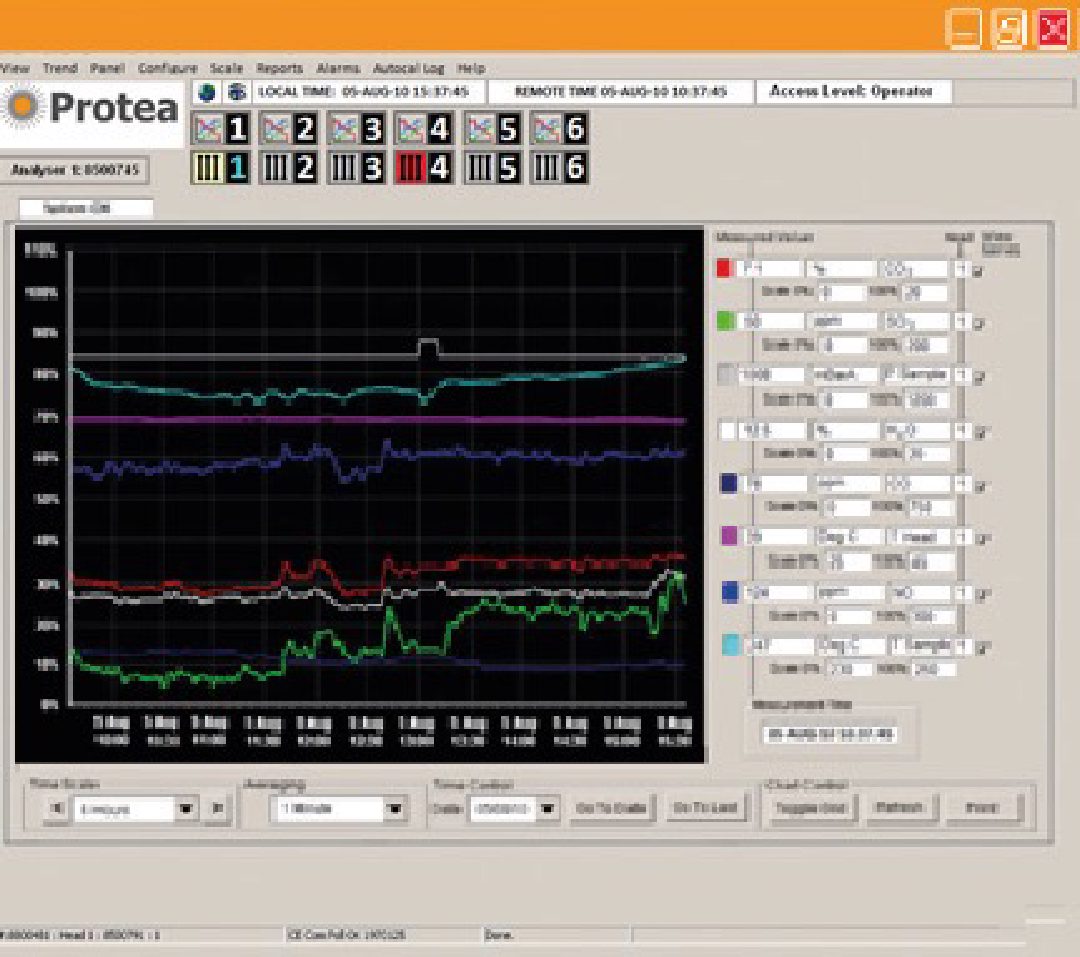
Task: Select bar panel 1 icon
Action: [219, 167]
